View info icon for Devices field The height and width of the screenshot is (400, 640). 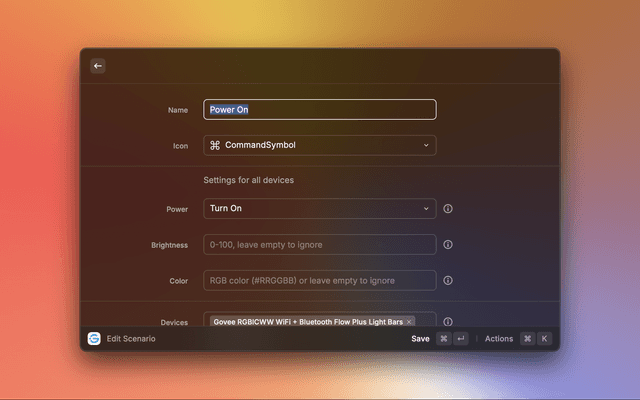pyautogui.click(x=448, y=322)
